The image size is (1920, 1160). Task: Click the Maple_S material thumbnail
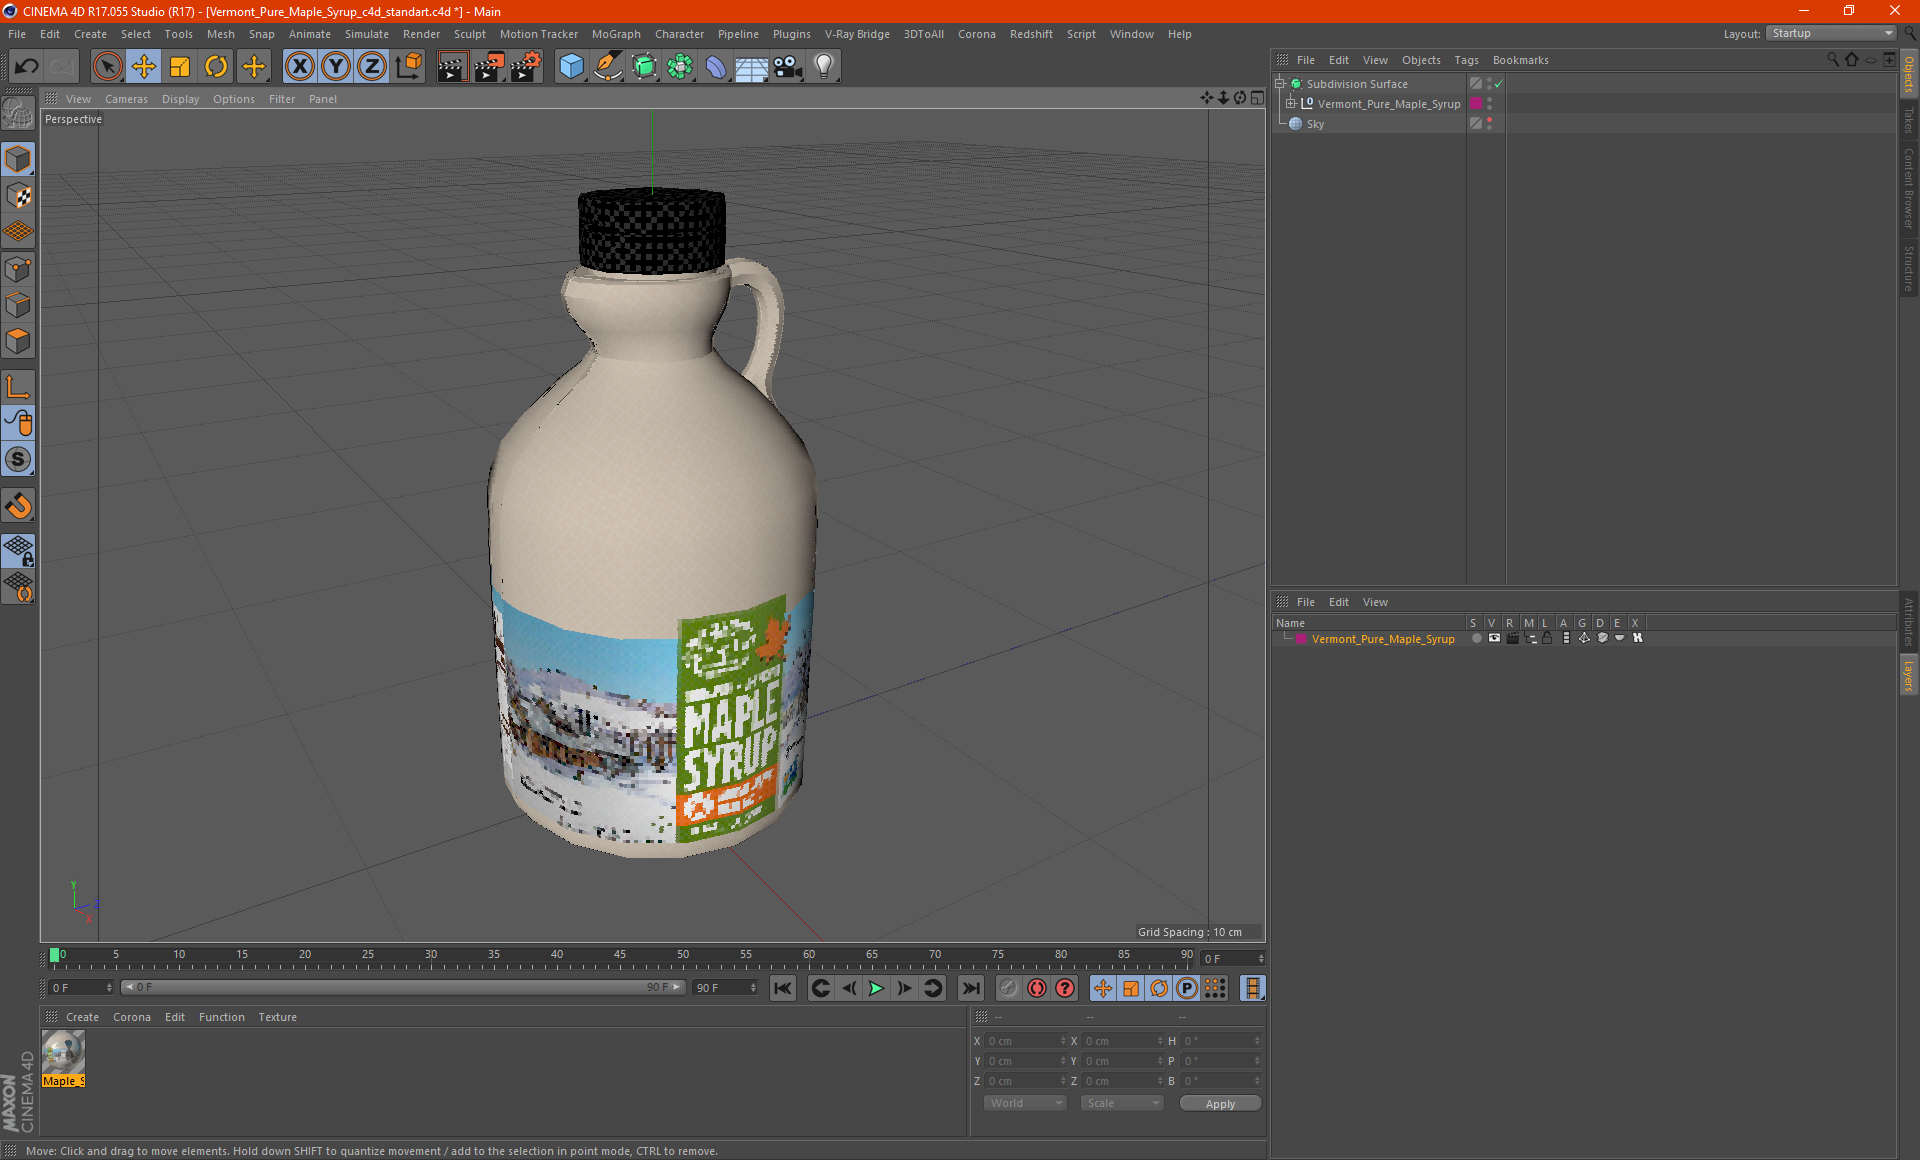63,1052
